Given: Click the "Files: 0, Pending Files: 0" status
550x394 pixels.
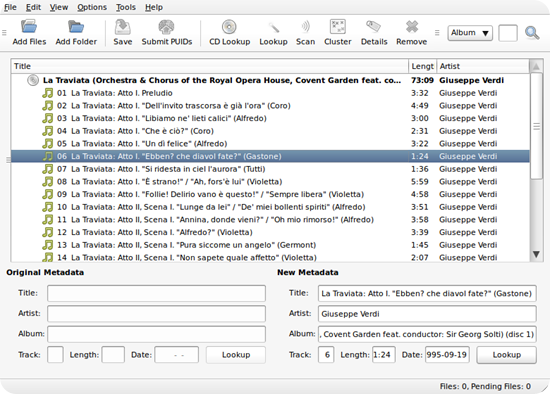Looking at the screenshot, I should click(485, 386).
